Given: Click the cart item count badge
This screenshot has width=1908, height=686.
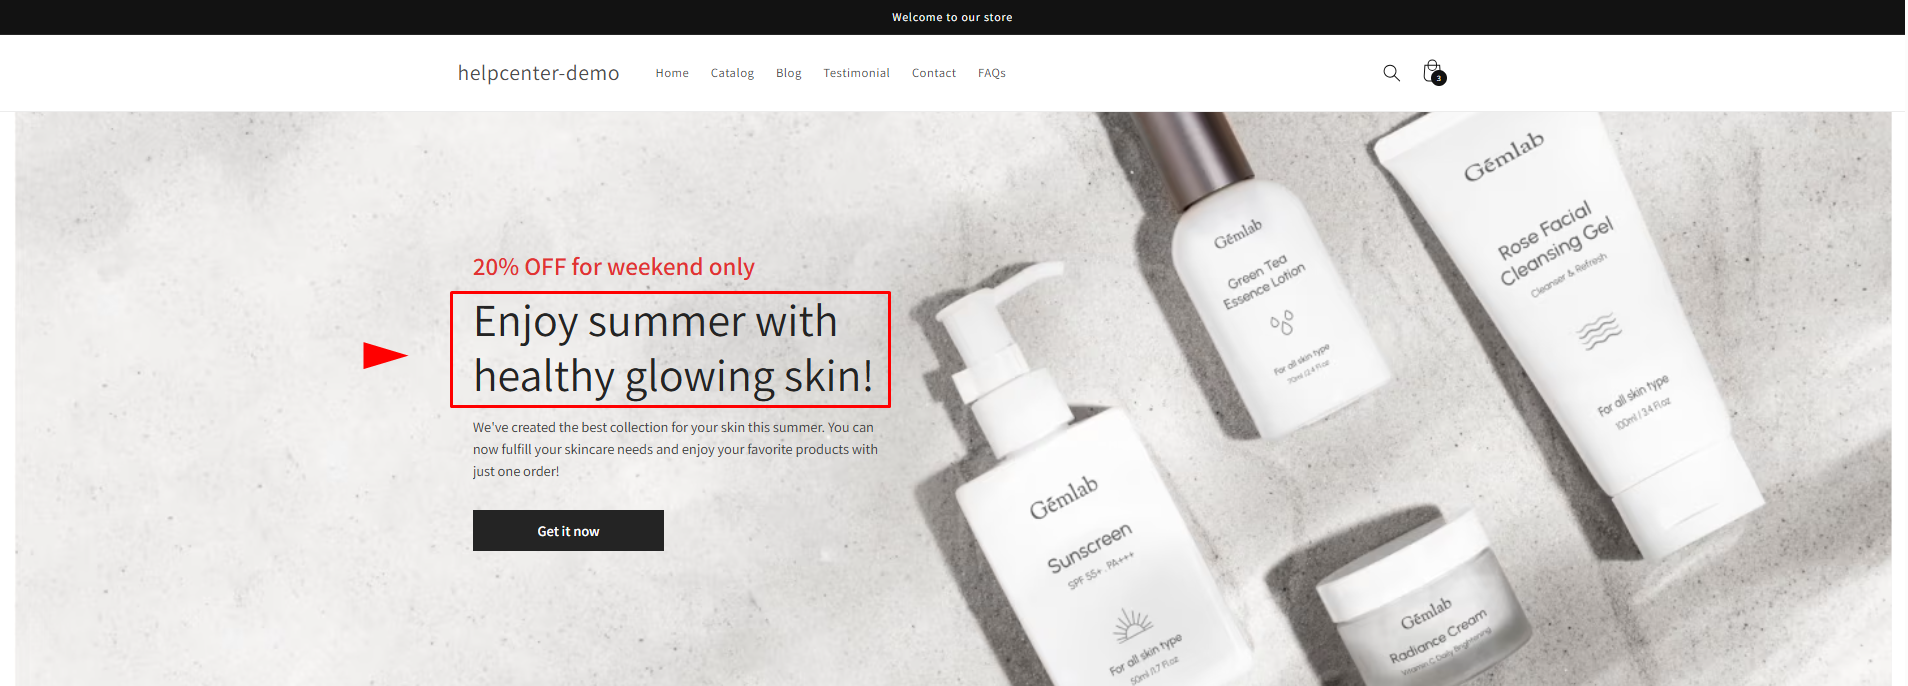Looking at the screenshot, I should click(x=1439, y=78).
